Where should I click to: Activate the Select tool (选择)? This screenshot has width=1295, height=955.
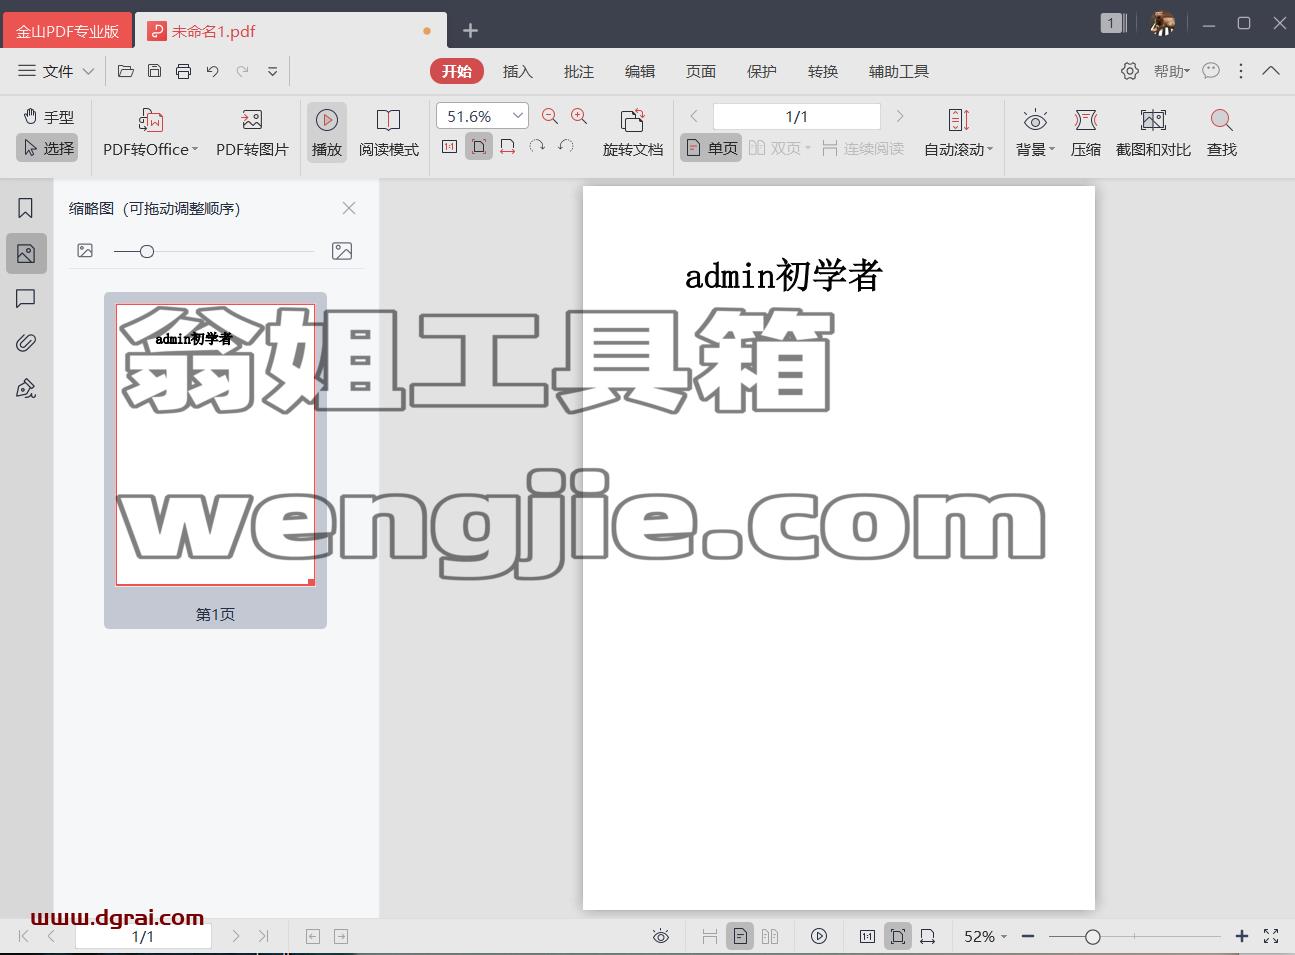pos(48,148)
